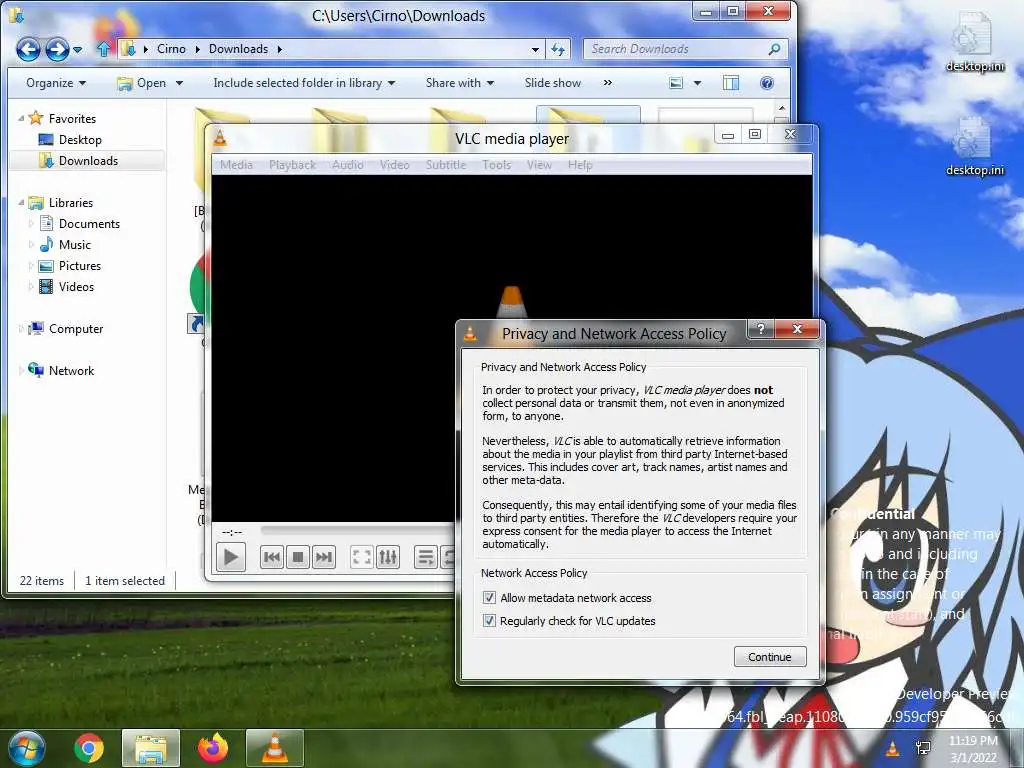Click Open toolbar button

coord(142,83)
